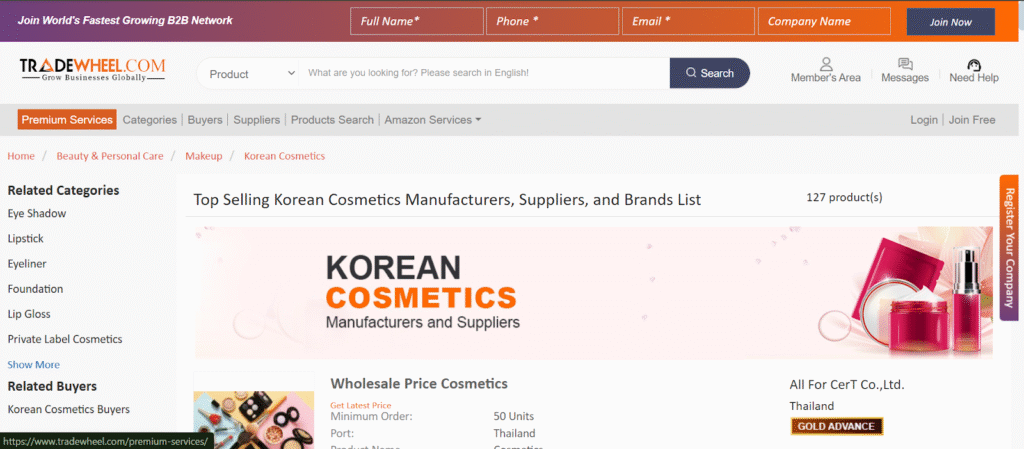The width and height of the screenshot is (1024, 449).
Task: Open the Login link
Action: pyautogui.click(x=923, y=120)
